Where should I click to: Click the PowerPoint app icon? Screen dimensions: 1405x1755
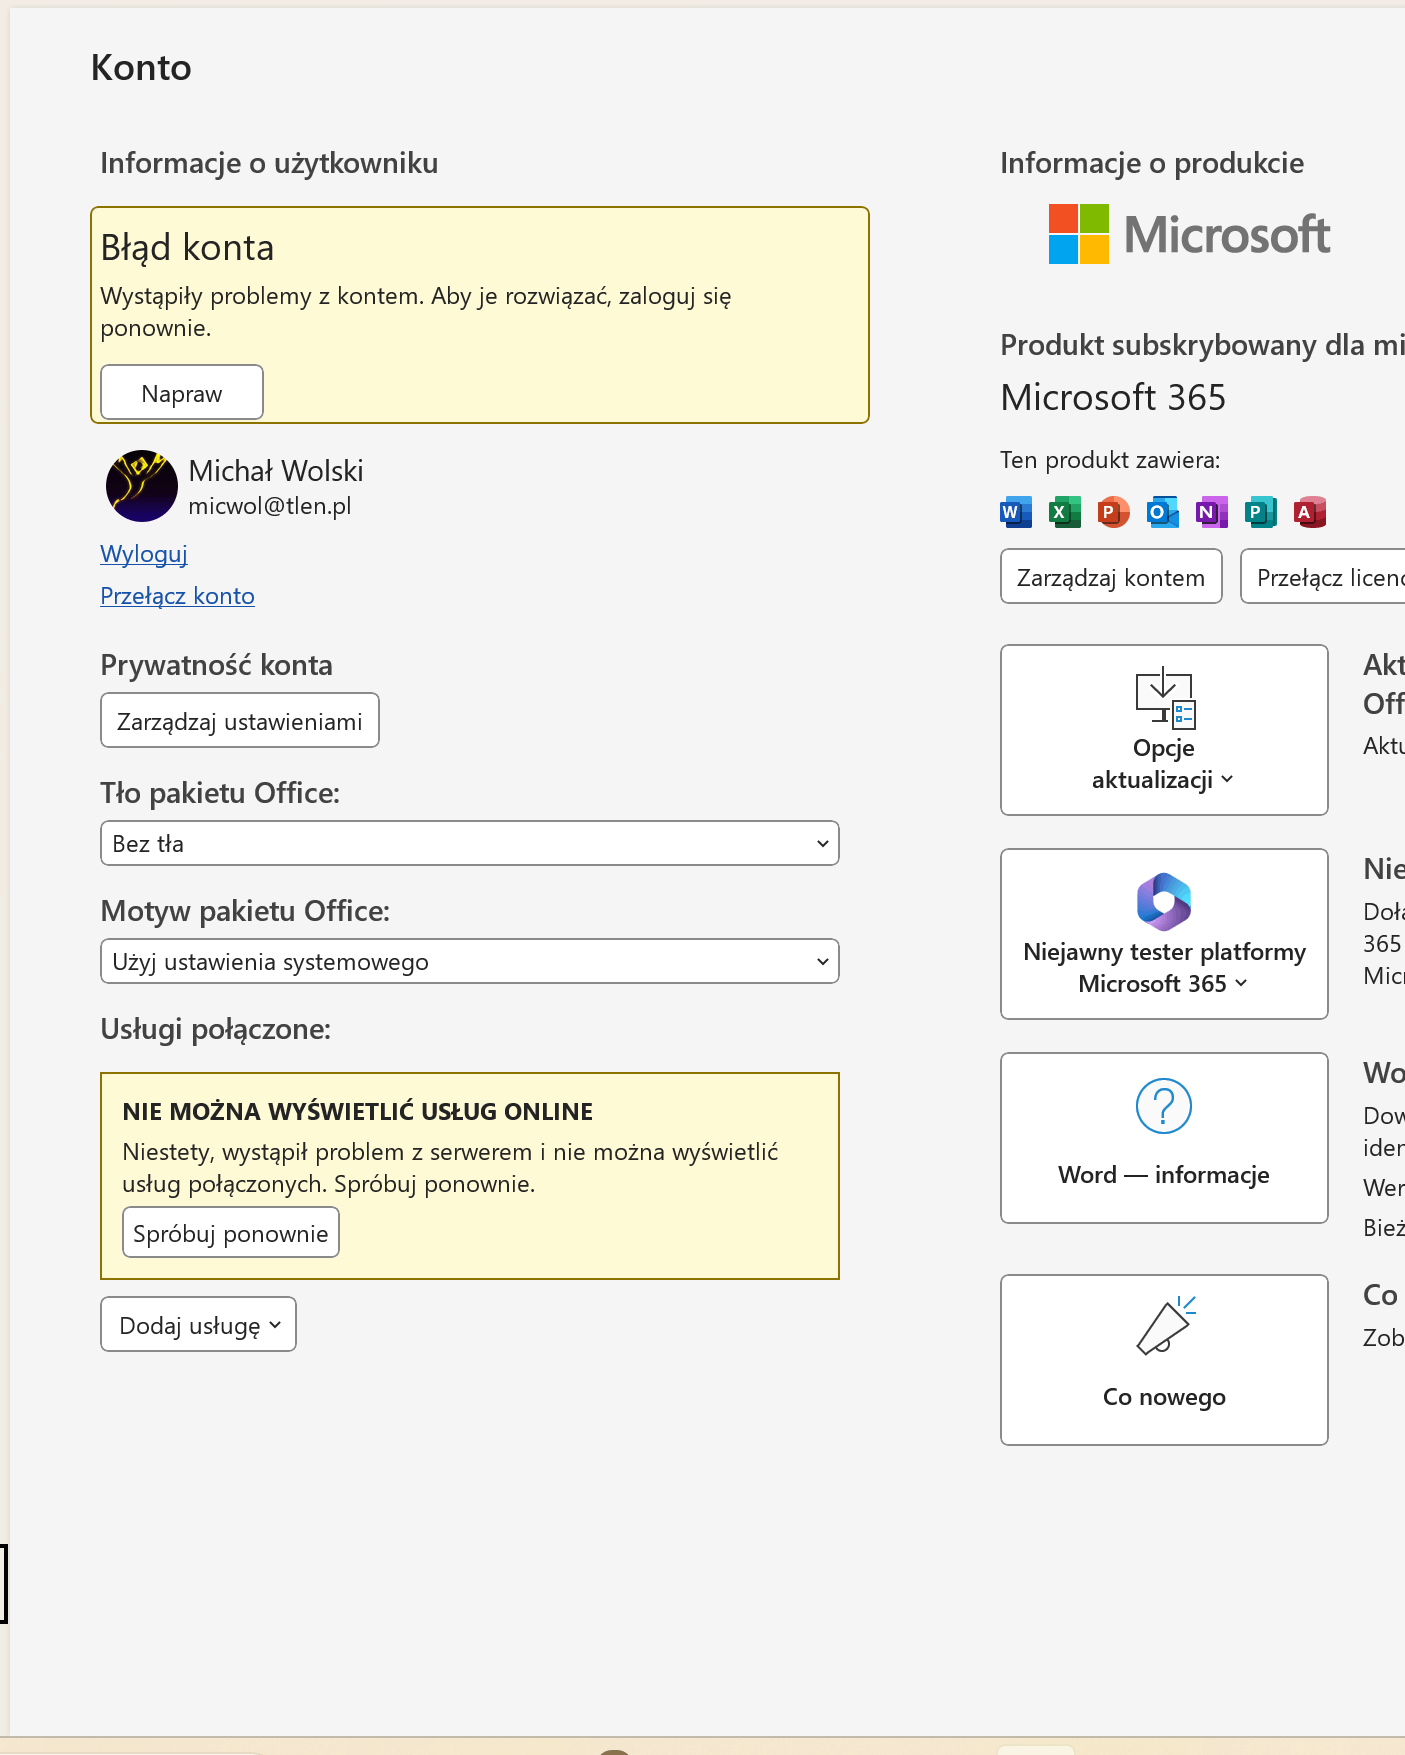(1113, 512)
